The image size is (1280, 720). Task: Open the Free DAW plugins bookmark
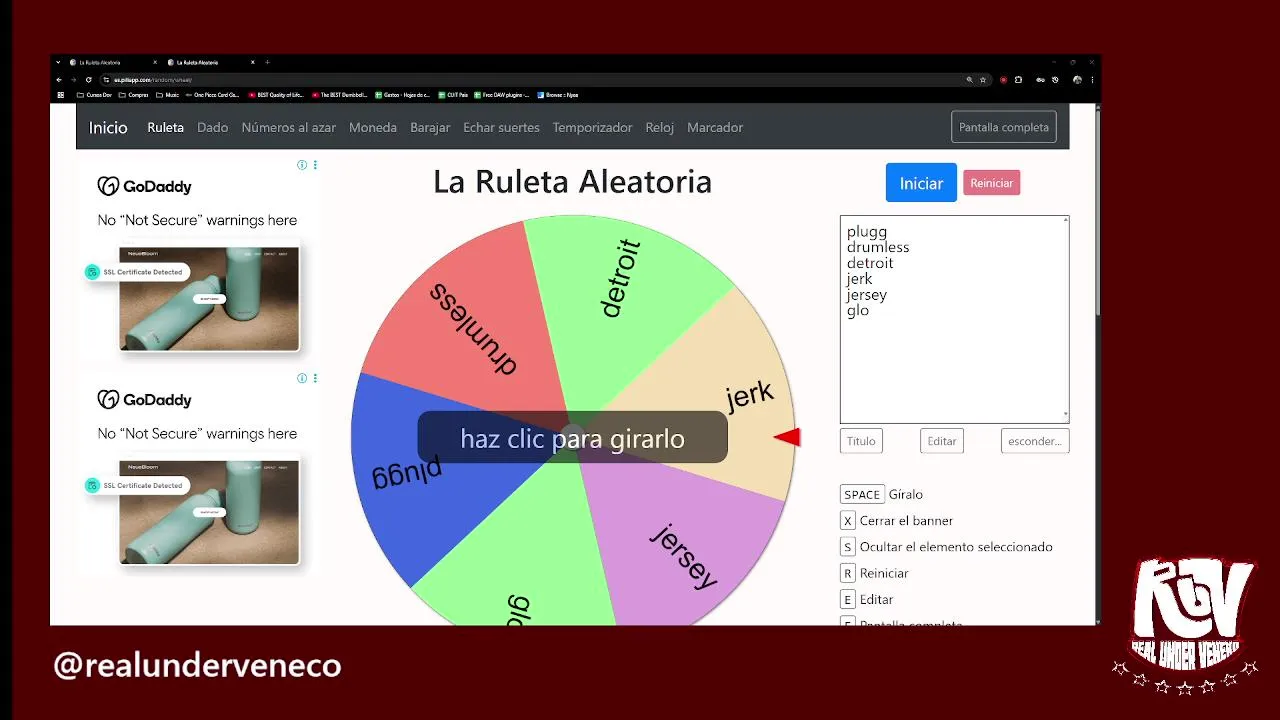pos(502,95)
